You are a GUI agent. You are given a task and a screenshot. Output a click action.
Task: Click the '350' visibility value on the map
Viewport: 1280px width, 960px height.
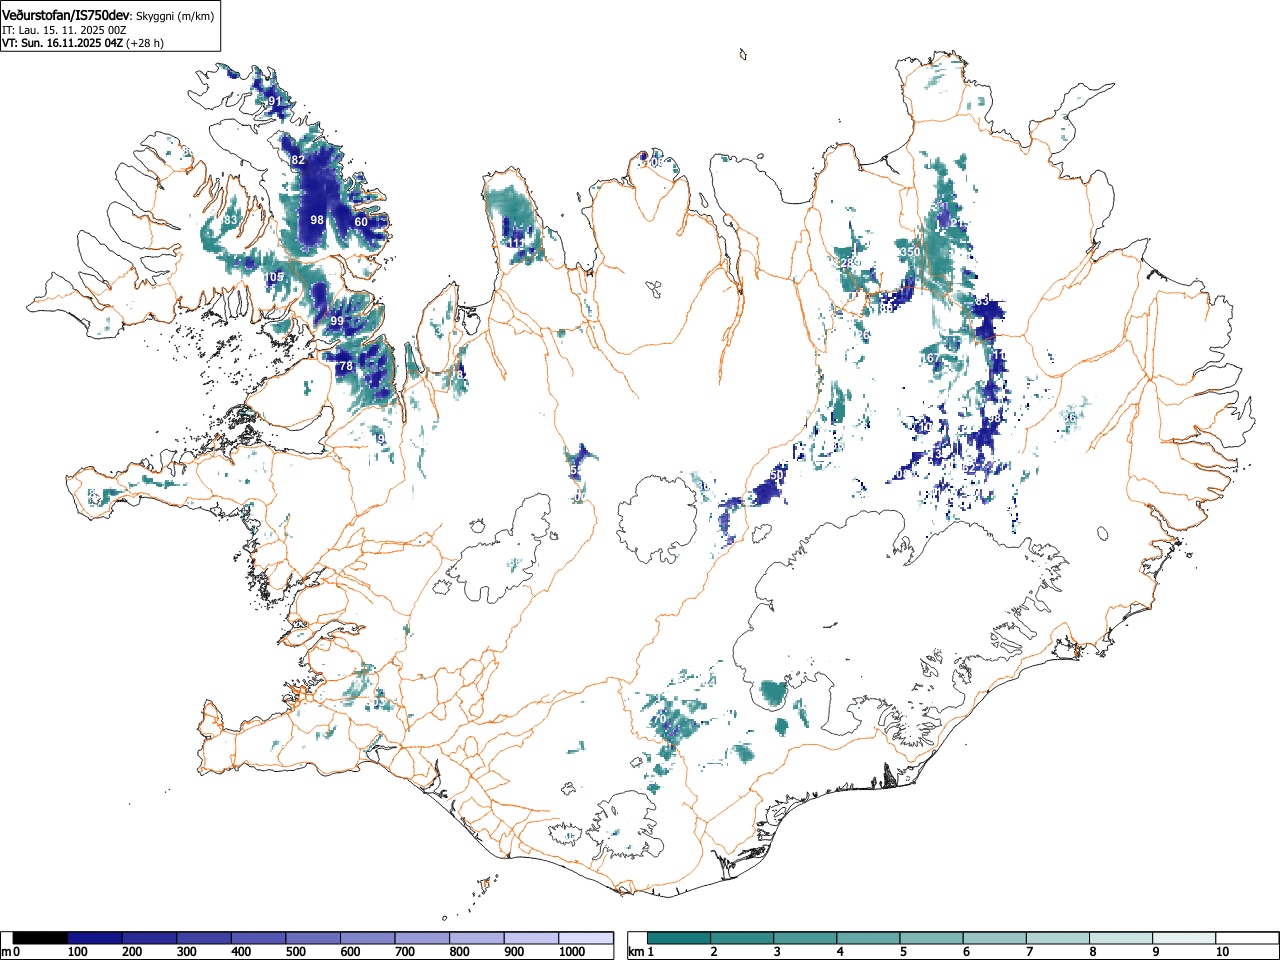click(x=909, y=252)
